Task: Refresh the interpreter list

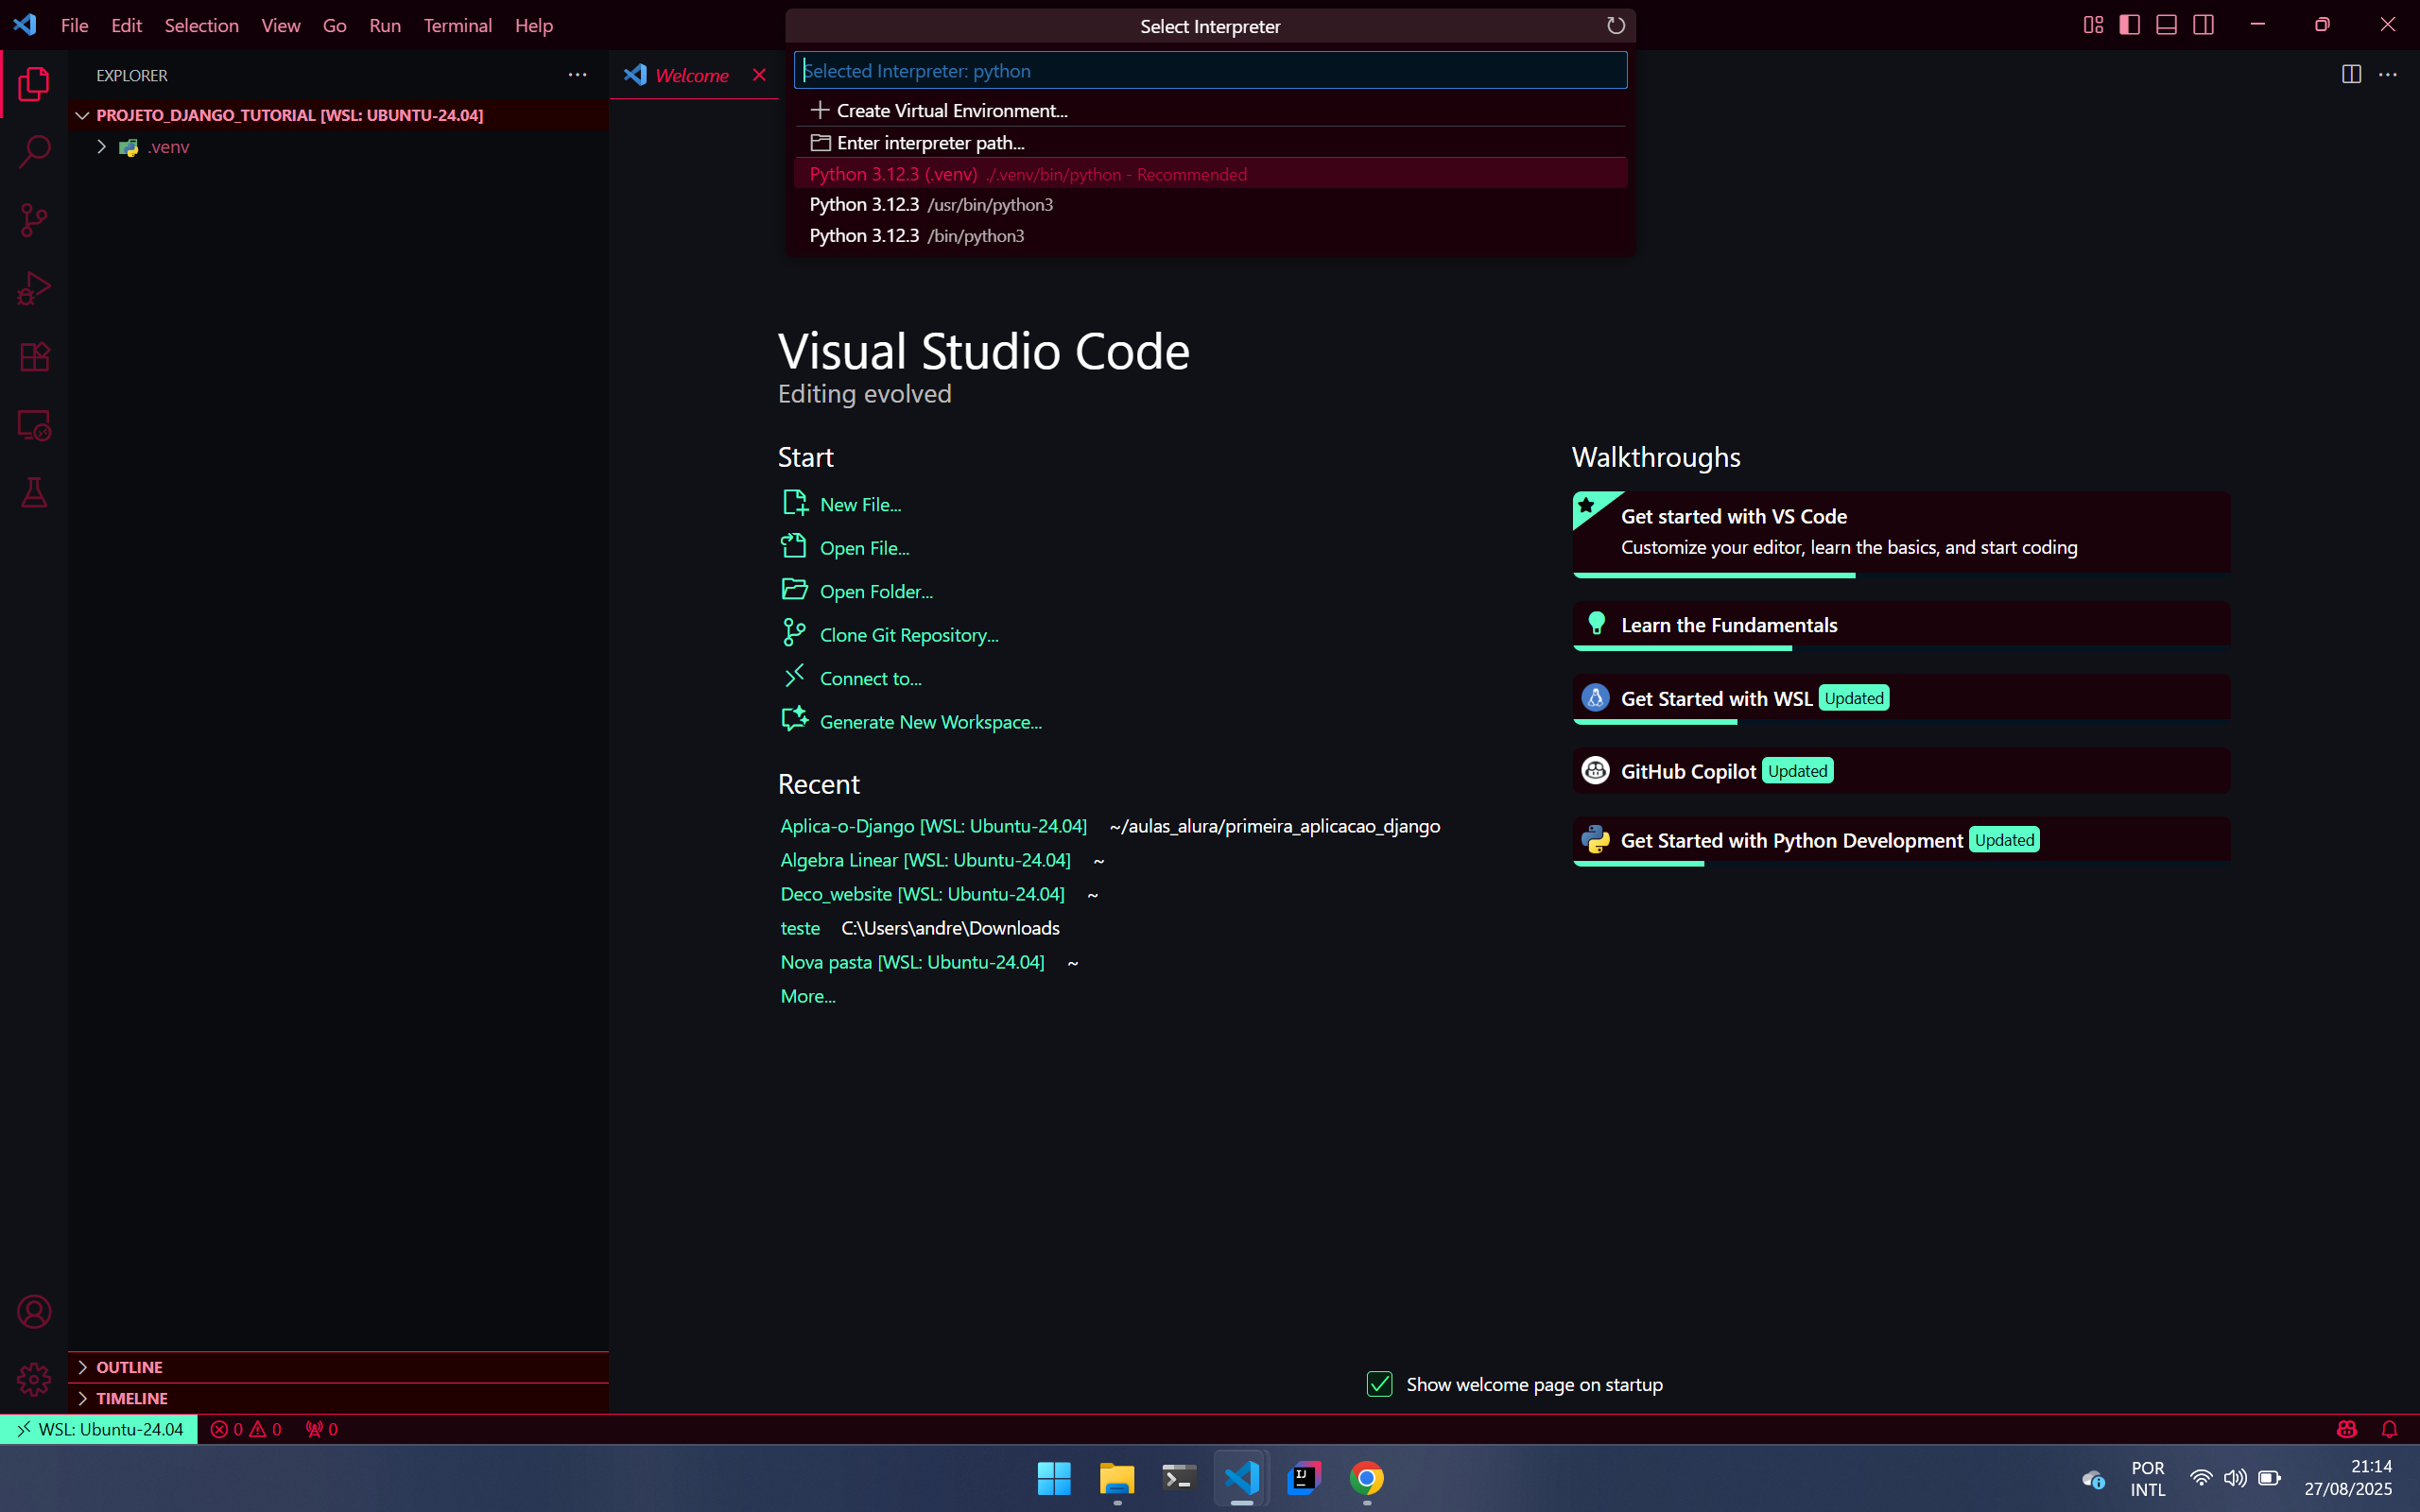Action: click(1615, 26)
